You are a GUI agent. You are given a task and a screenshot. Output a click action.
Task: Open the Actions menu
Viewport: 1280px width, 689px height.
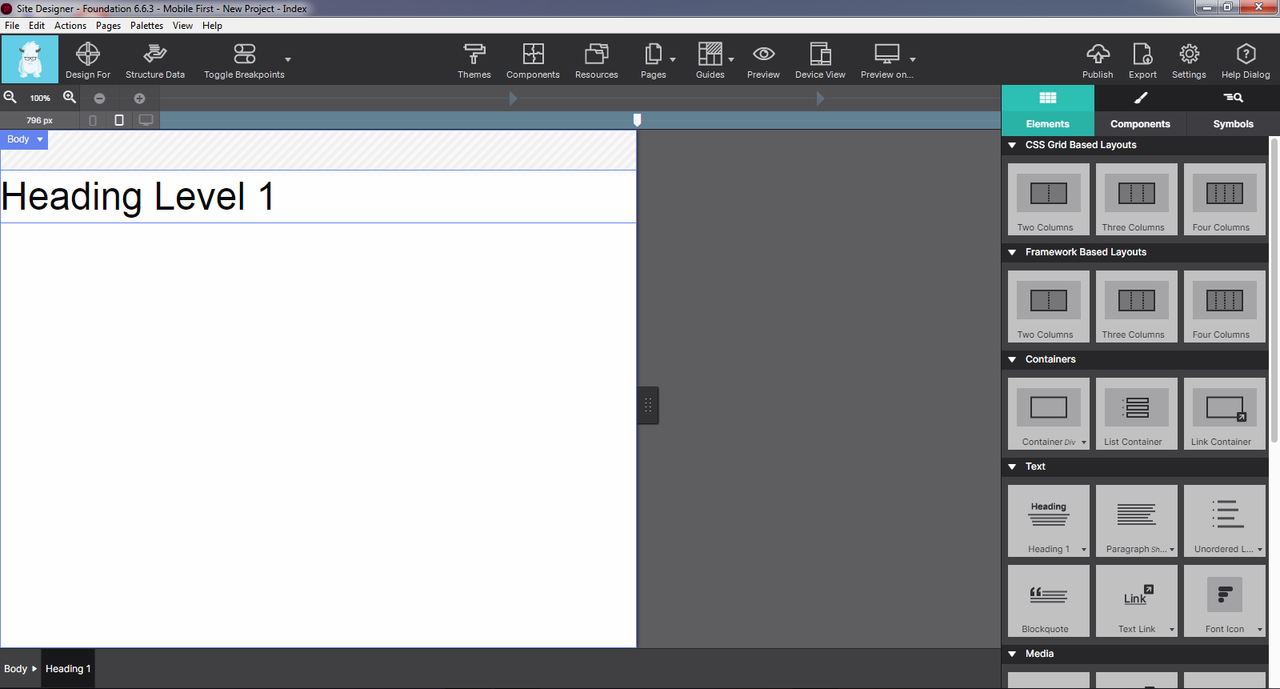70,26
